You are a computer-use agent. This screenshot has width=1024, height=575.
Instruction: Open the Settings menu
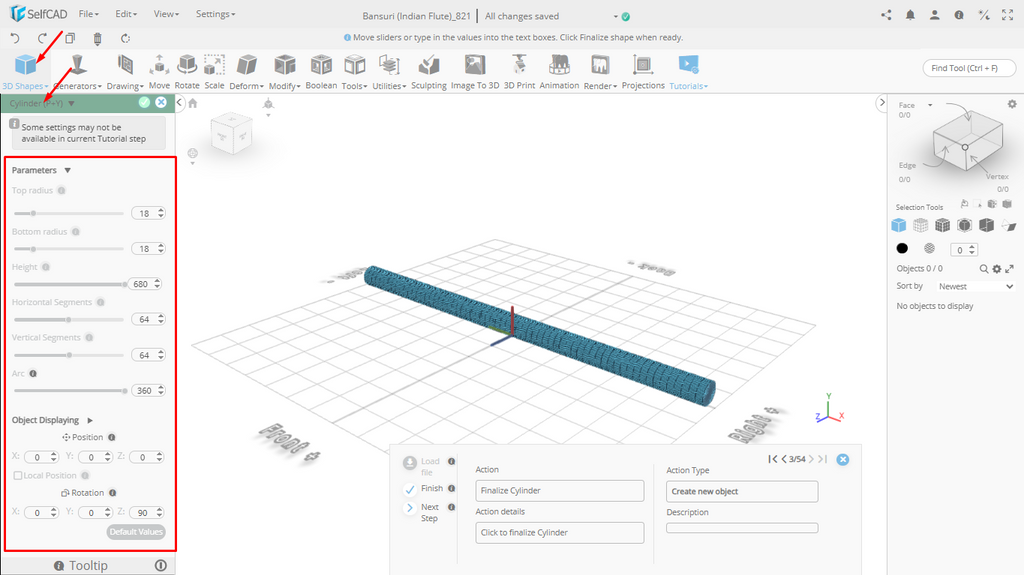pyautogui.click(x=215, y=14)
